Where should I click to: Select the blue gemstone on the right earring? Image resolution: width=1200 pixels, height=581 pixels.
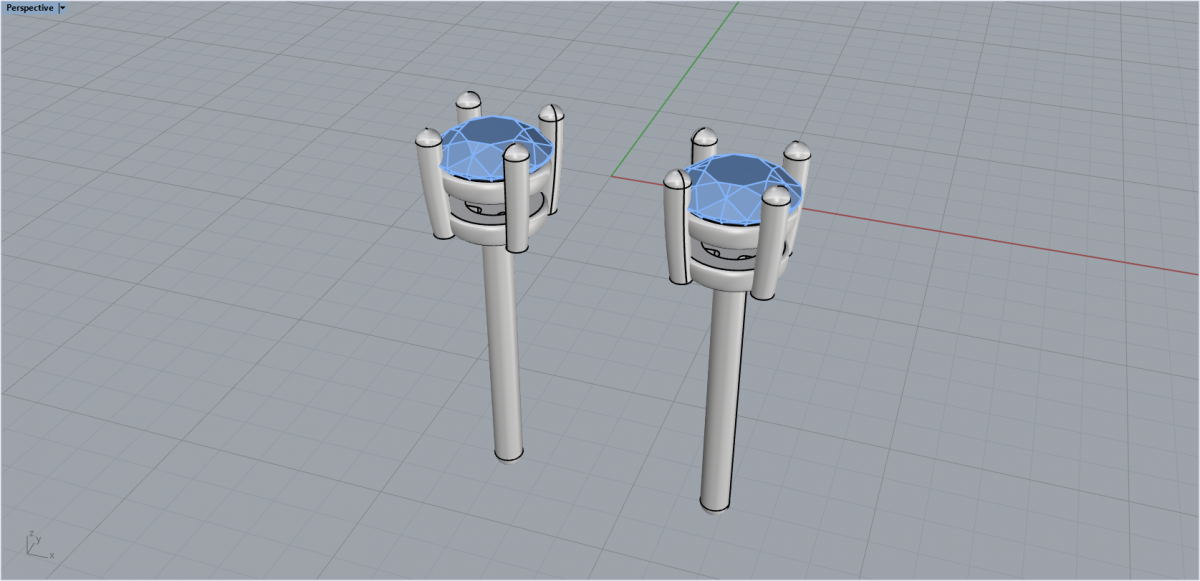pyautogui.click(x=741, y=187)
